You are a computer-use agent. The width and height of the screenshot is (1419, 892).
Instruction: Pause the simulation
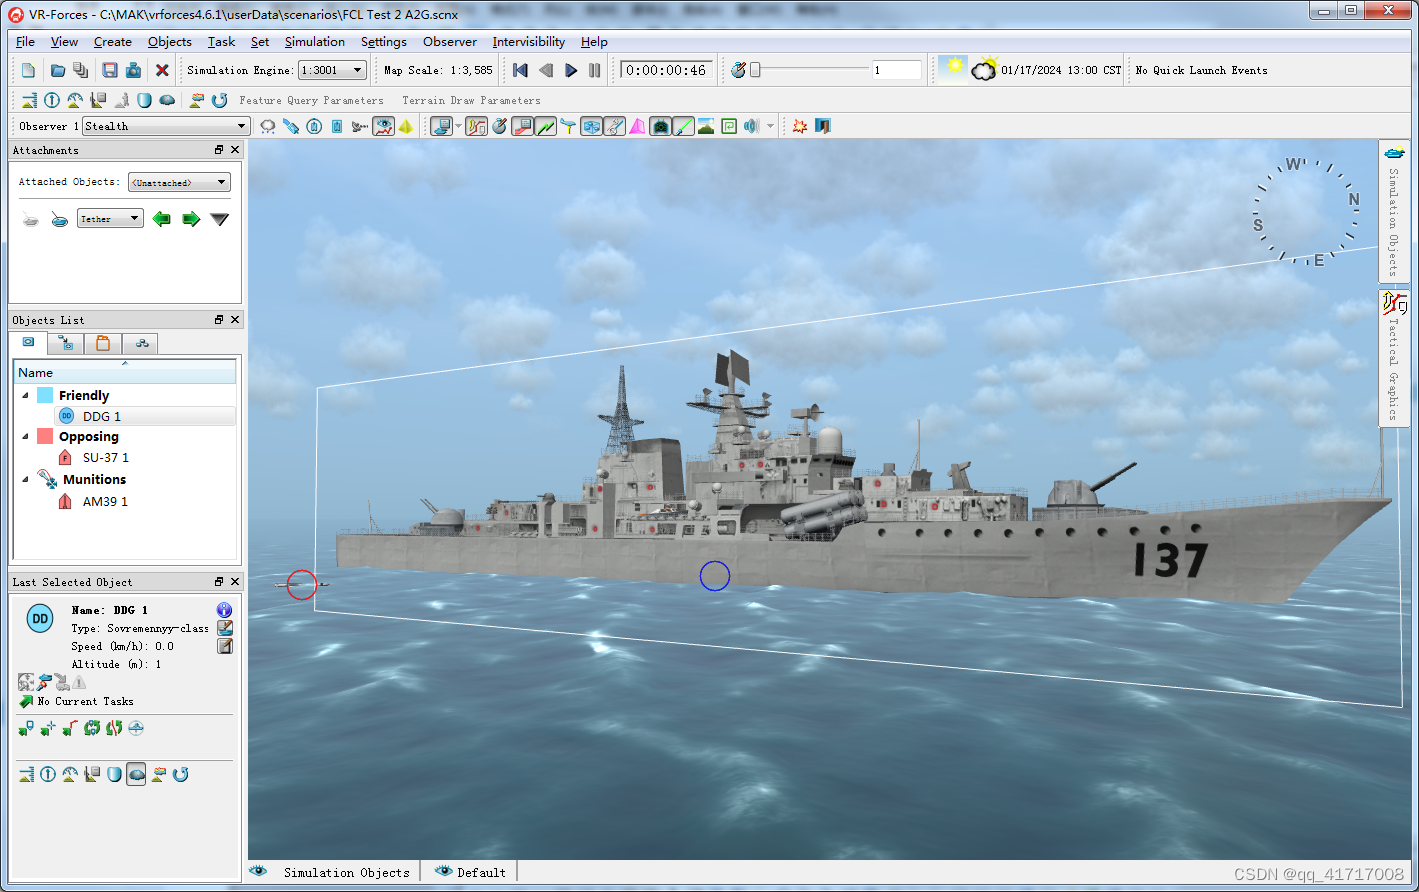[x=595, y=70]
